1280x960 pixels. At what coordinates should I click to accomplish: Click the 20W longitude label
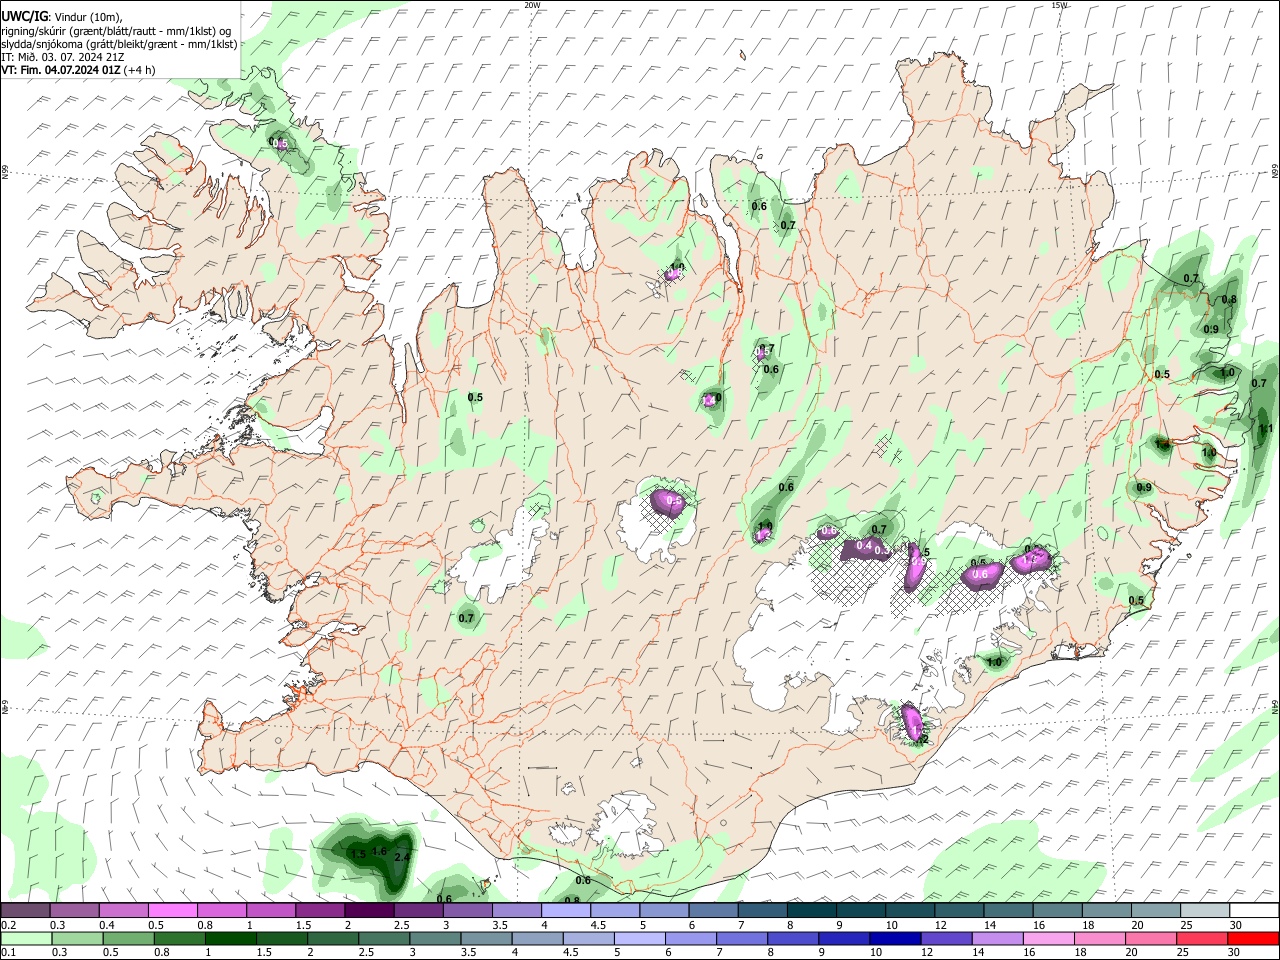click(532, 5)
